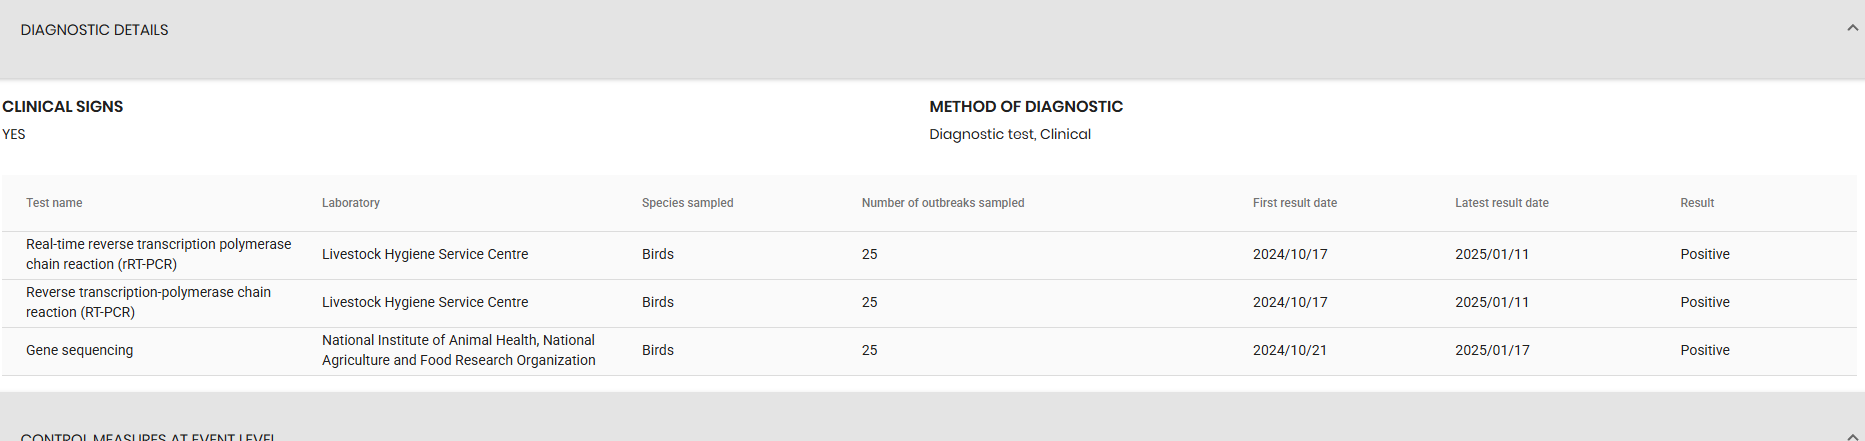
Task: Click the Clinical Signs heading
Action: tap(63, 107)
